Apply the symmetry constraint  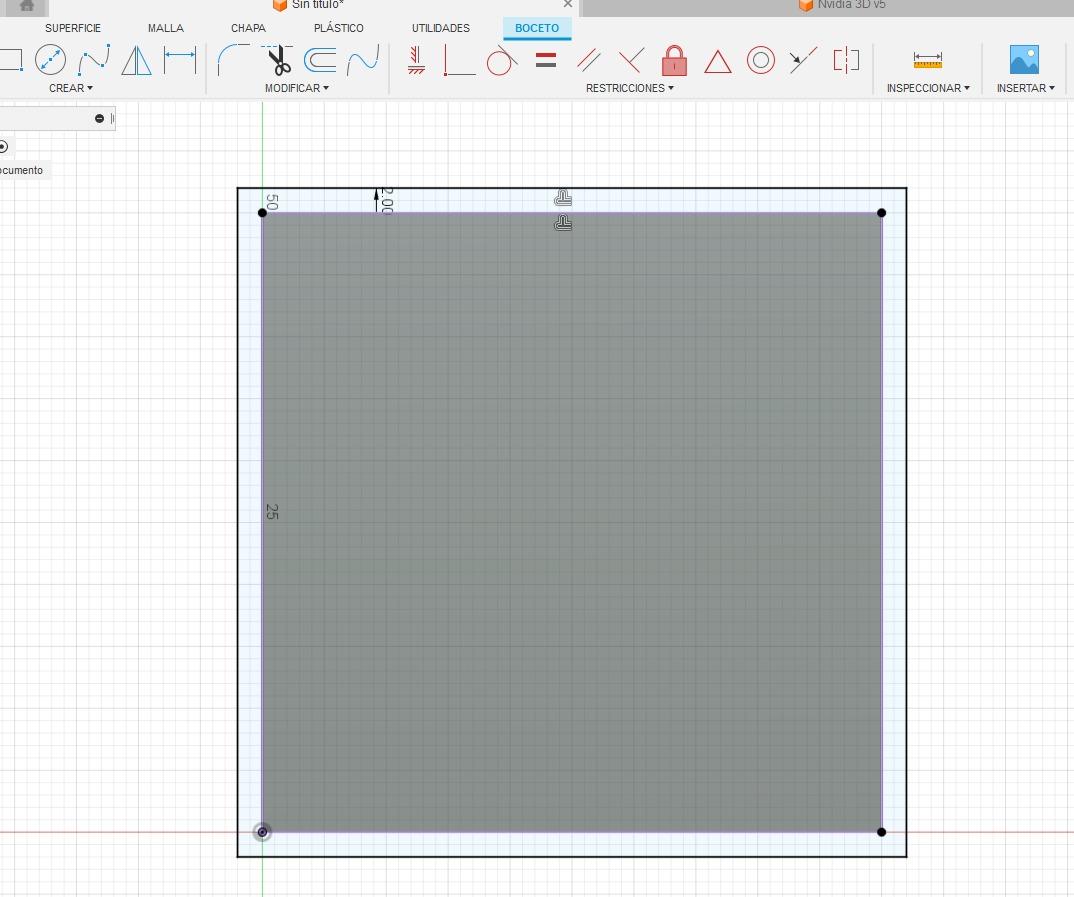[x=847, y=60]
